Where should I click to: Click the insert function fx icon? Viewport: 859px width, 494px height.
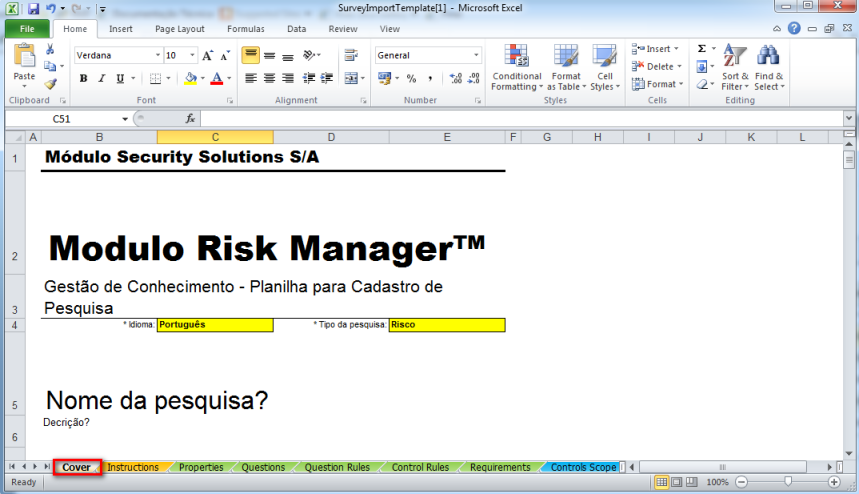(190, 118)
